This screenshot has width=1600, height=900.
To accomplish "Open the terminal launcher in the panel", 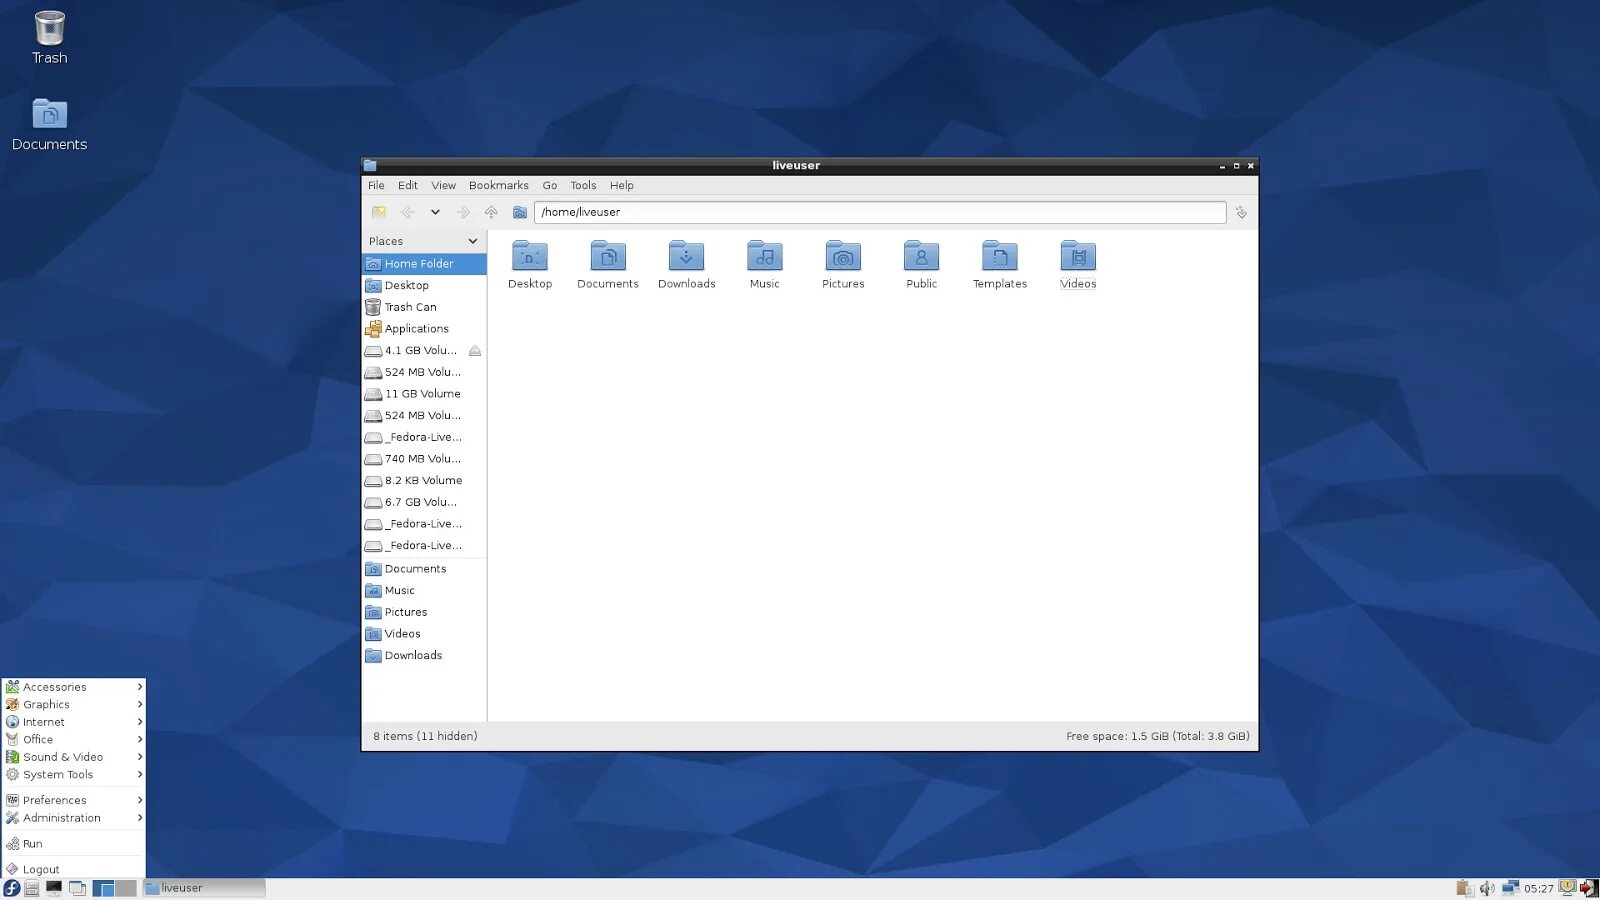I will [x=54, y=888].
